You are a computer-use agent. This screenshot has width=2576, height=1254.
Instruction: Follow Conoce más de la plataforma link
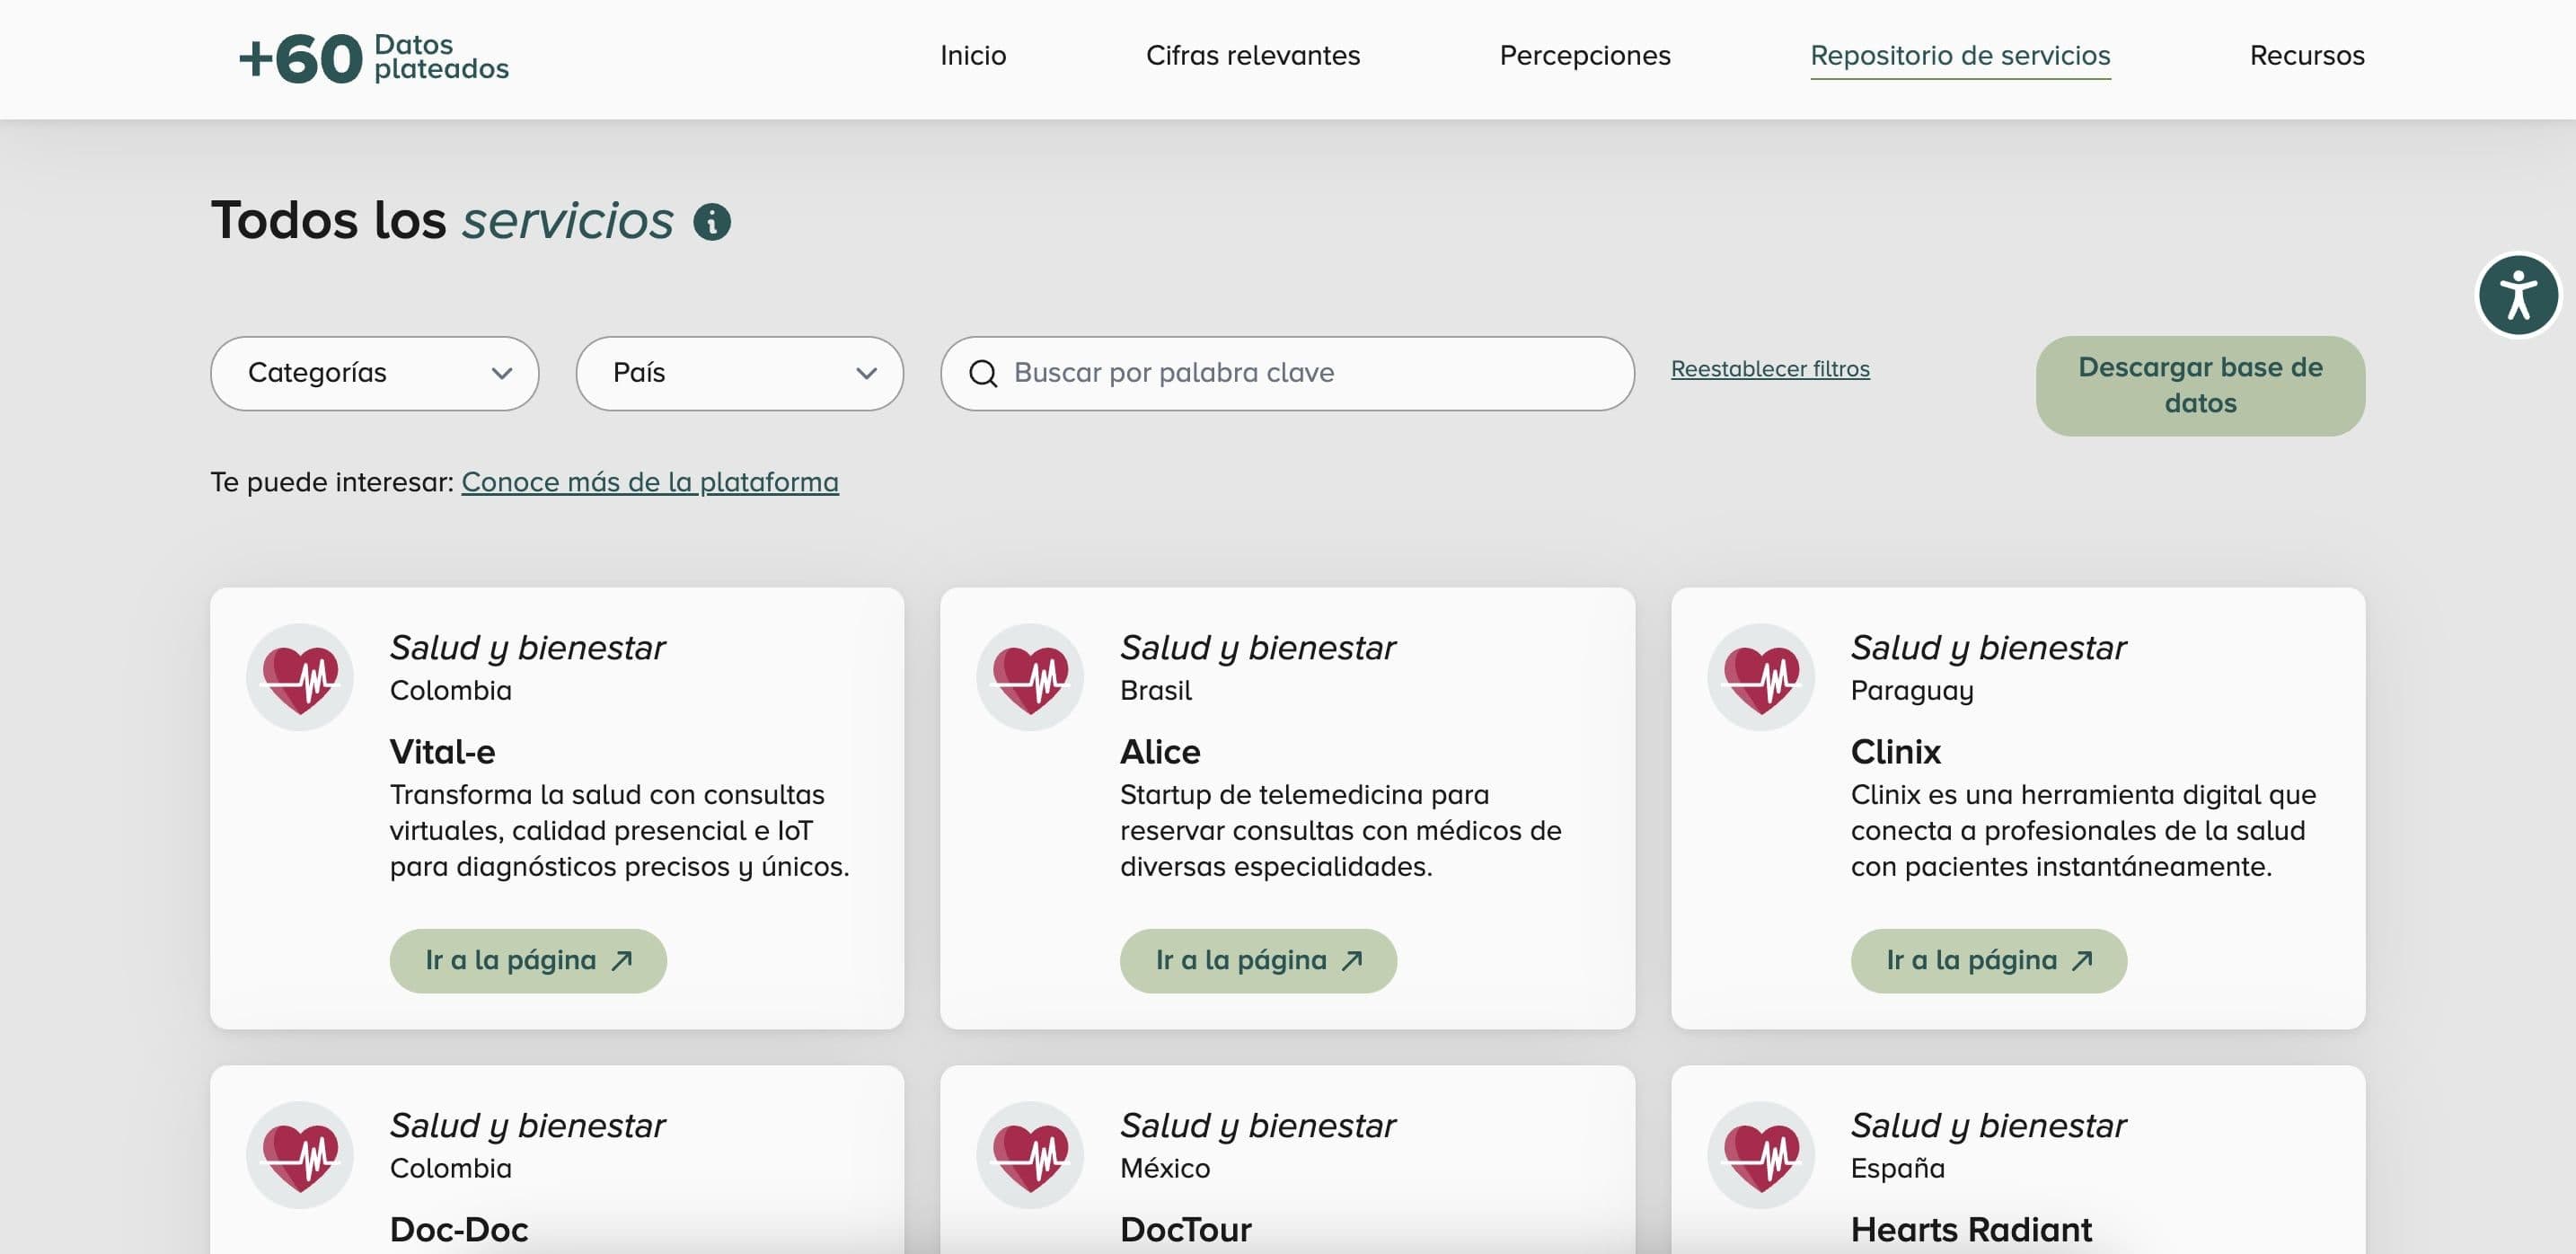click(x=650, y=482)
